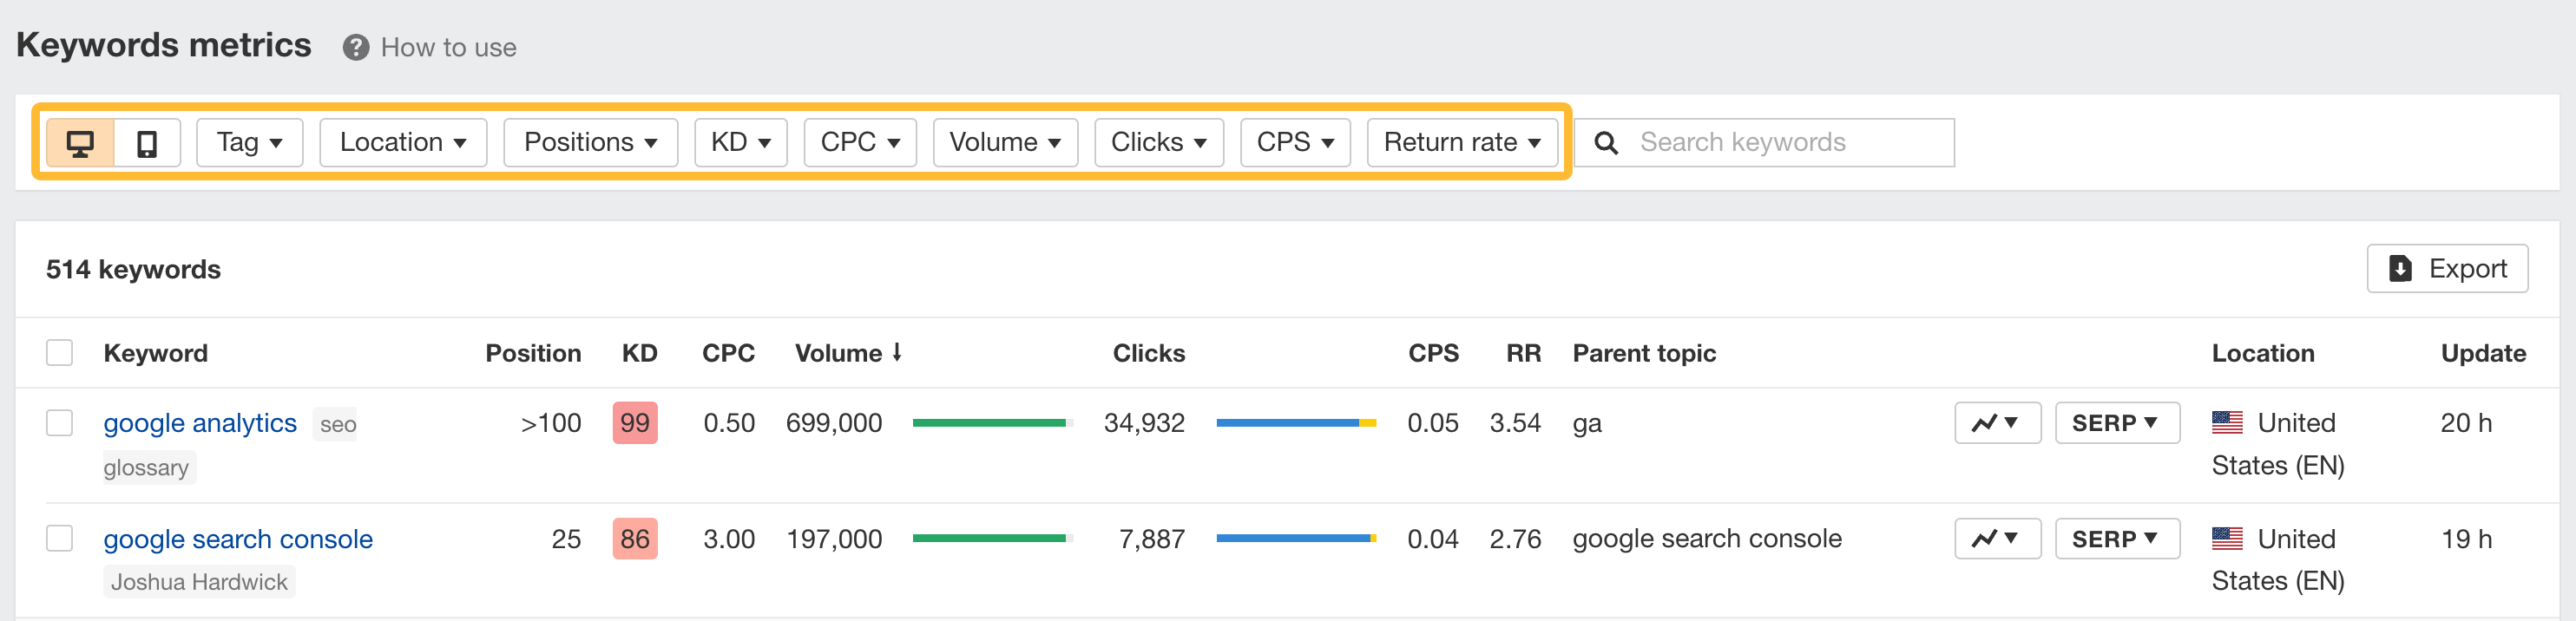
Task: Click the green volume bar for google search console
Action: (990, 539)
